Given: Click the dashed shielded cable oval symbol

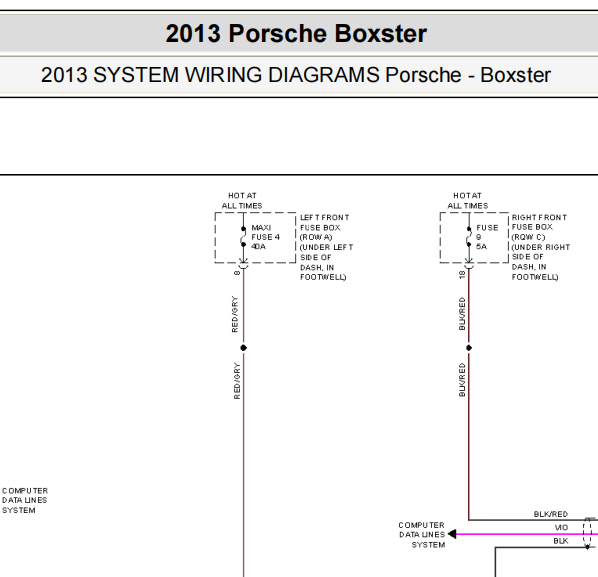Looking at the screenshot, I should 587,533.
